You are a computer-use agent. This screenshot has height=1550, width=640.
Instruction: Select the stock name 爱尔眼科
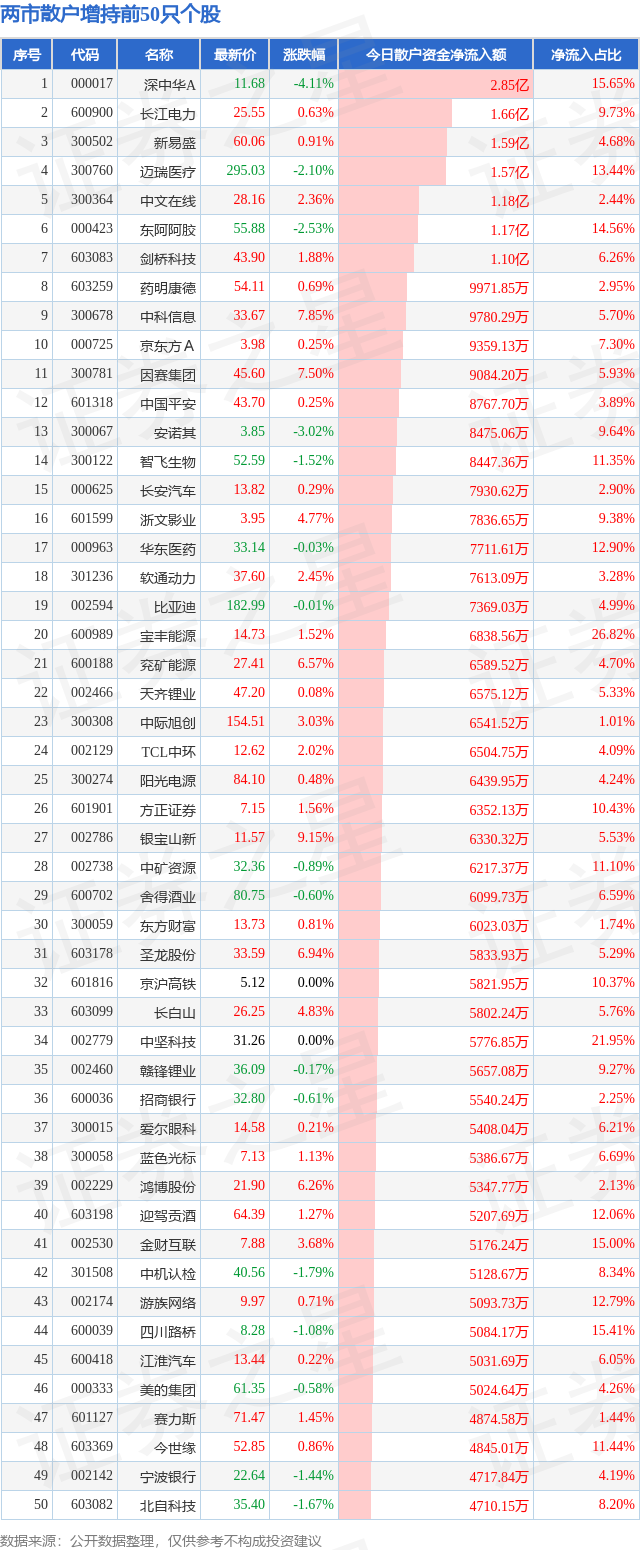[169, 1128]
